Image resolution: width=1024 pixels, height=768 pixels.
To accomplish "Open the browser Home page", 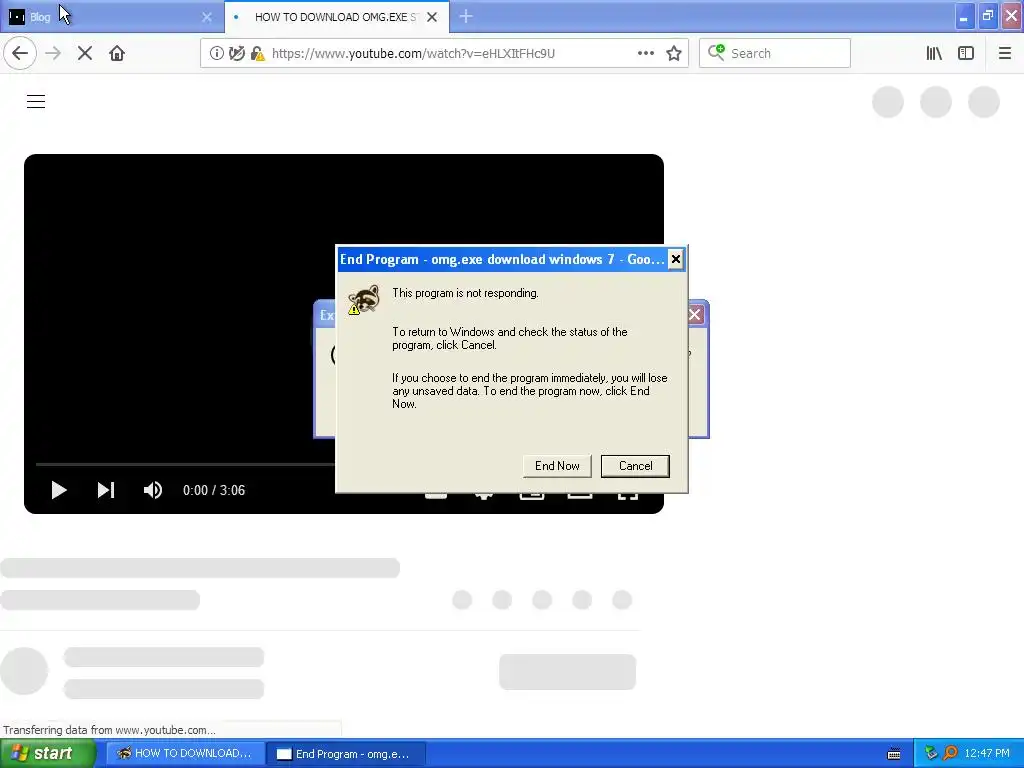I will [x=117, y=54].
